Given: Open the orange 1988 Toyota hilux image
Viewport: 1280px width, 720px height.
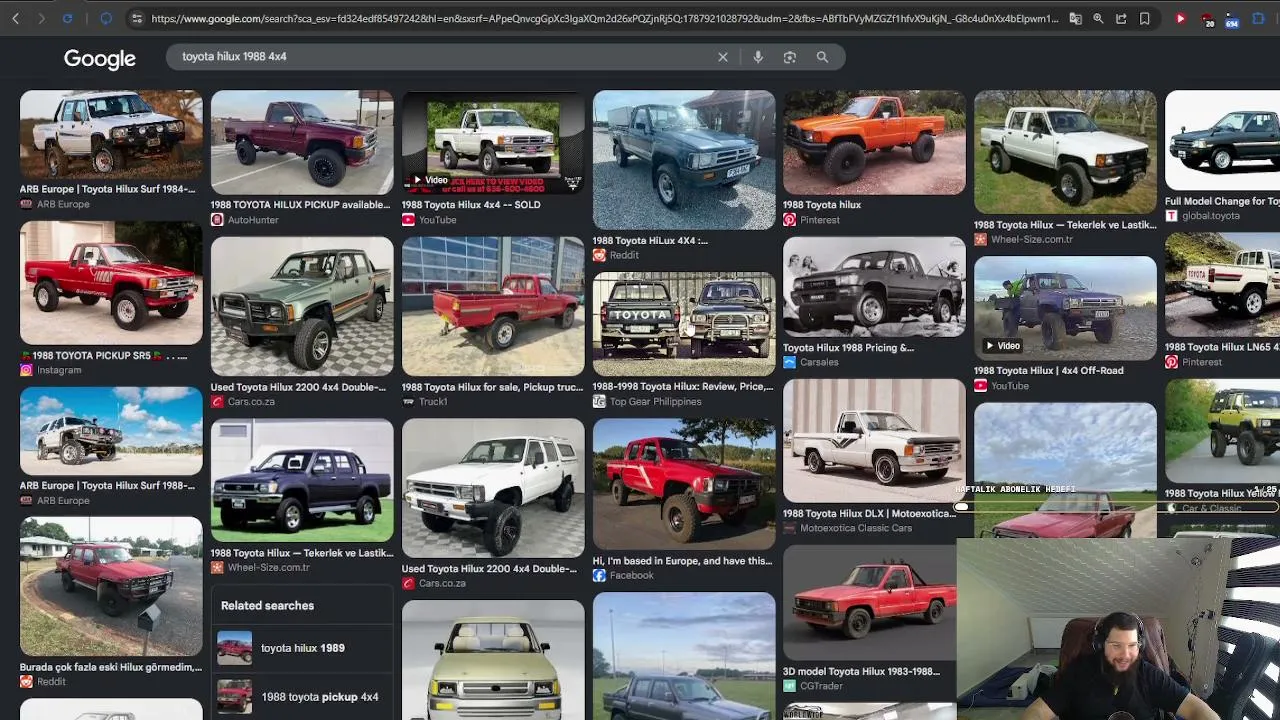Looking at the screenshot, I should (x=874, y=142).
